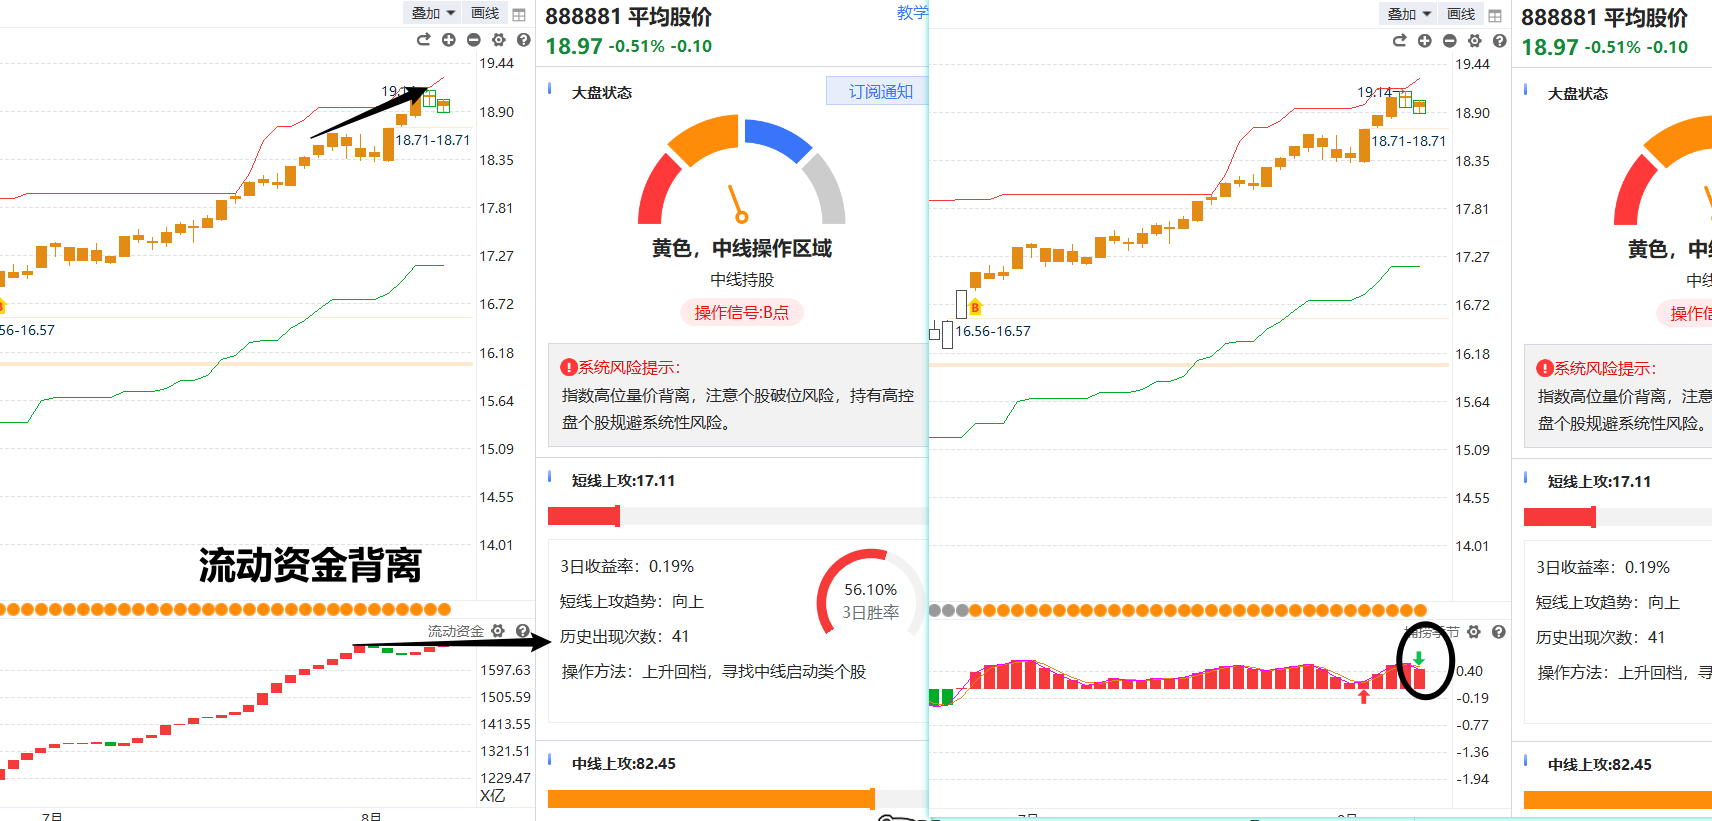The image size is (1712, 821).
Task: Select the 画线 drawing tool in the left chart
Action: pyautogui.click(x=485, y=13)
